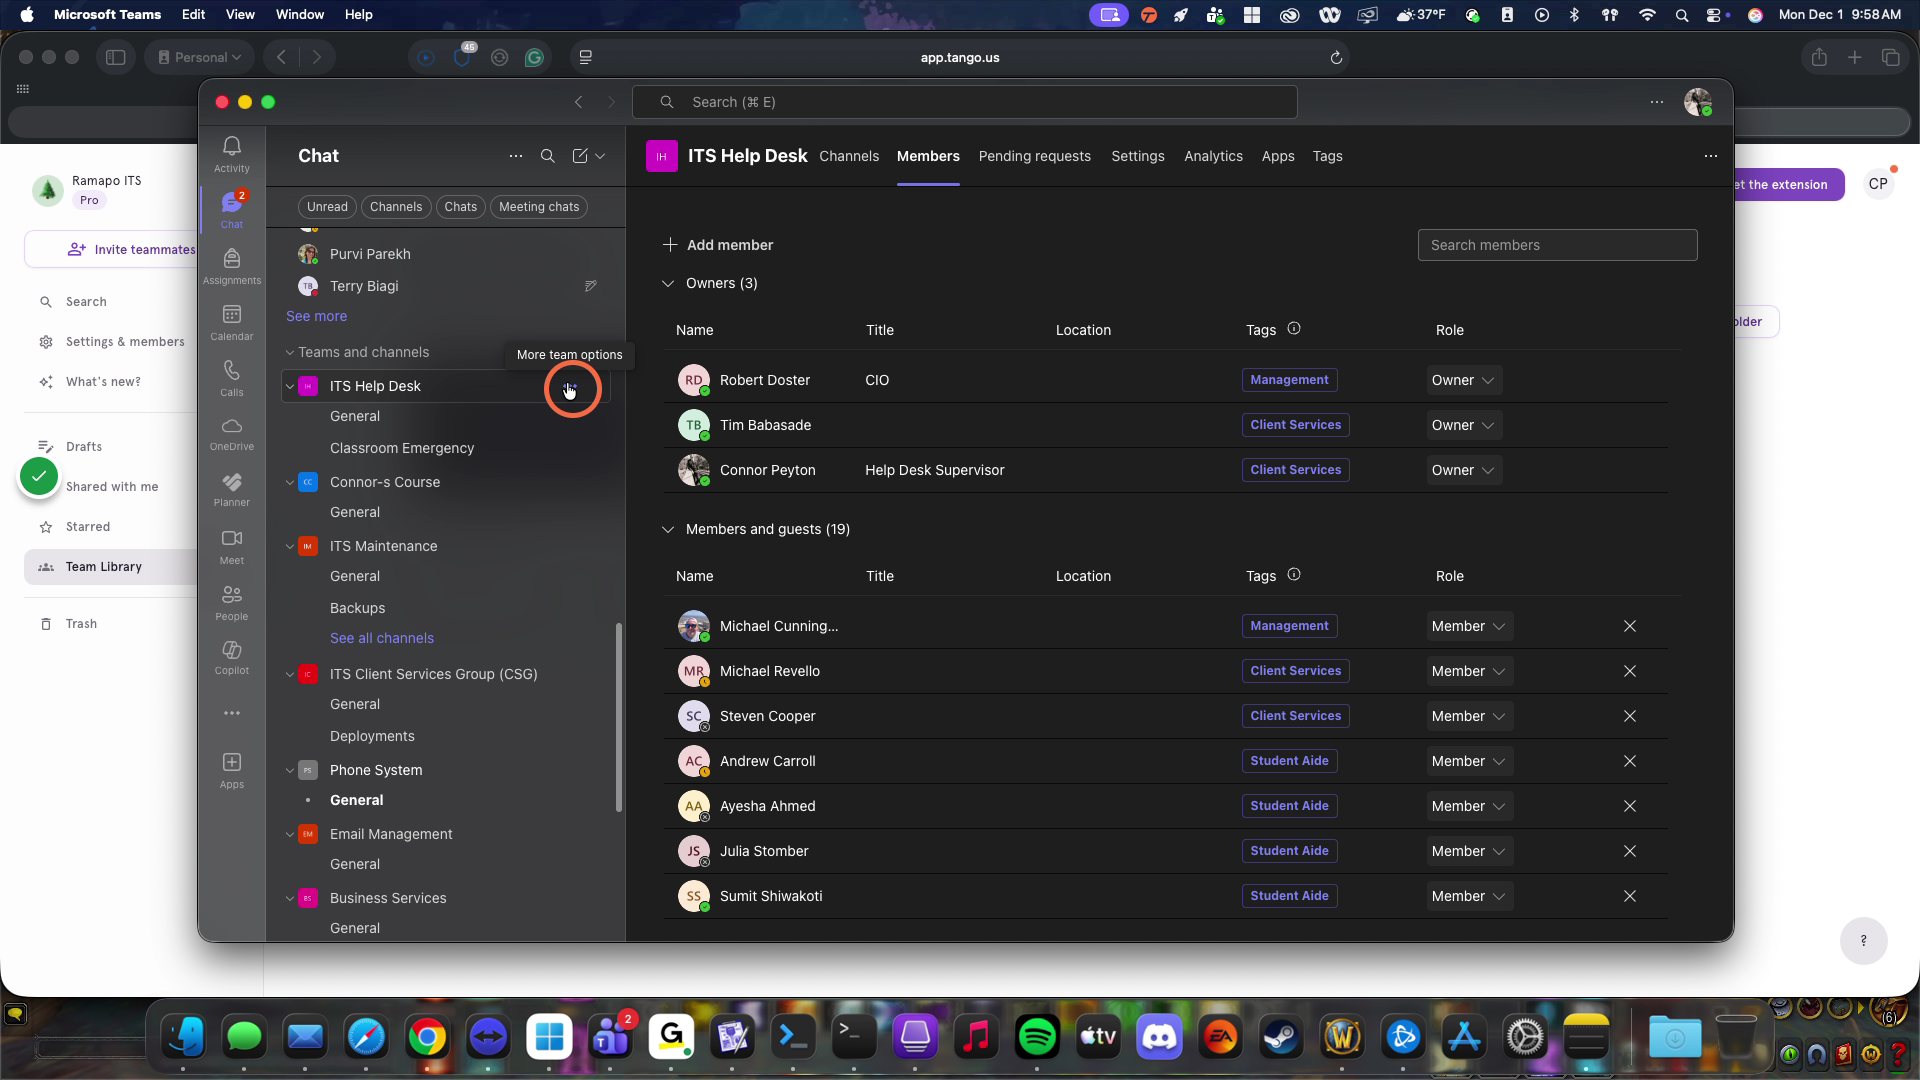Open the Calendar app icon

231,322
